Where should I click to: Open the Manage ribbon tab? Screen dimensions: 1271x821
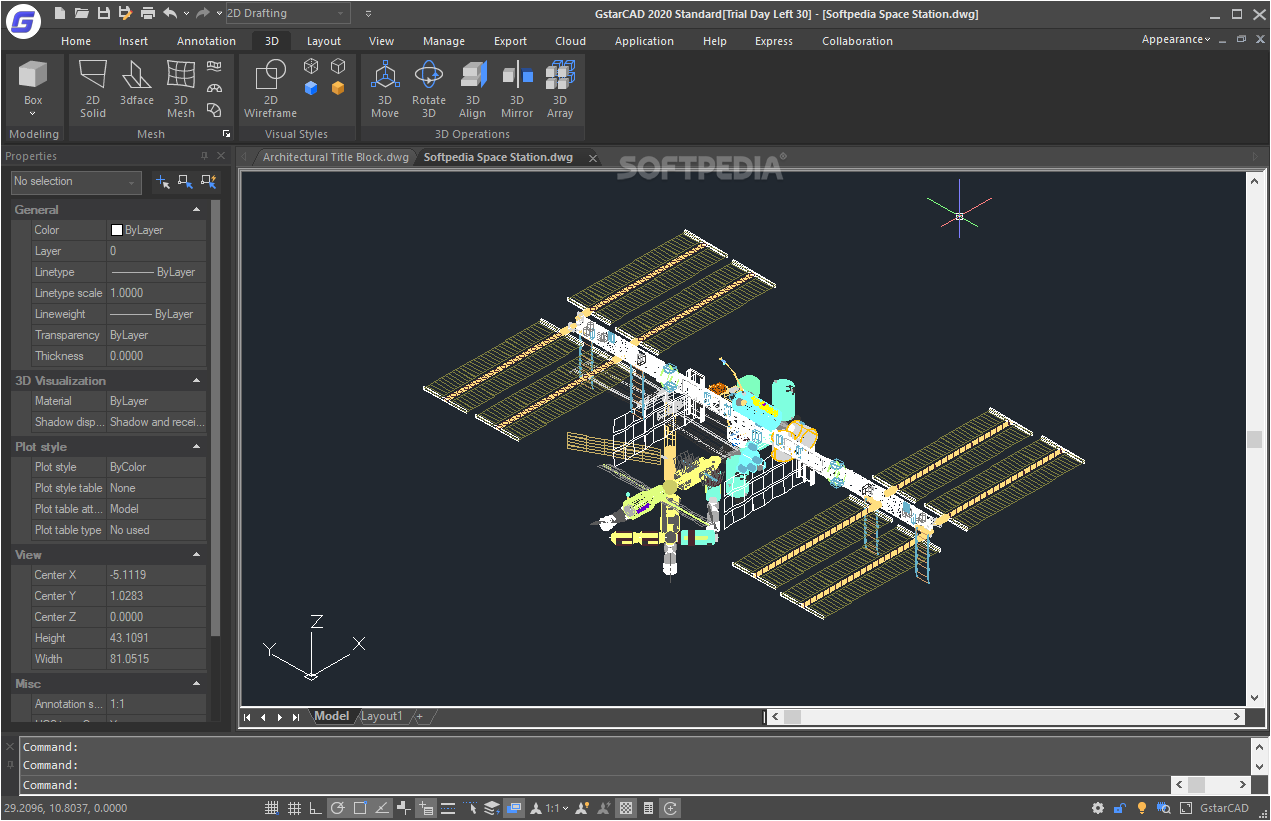pyautogui.click(x=443, y=41)
